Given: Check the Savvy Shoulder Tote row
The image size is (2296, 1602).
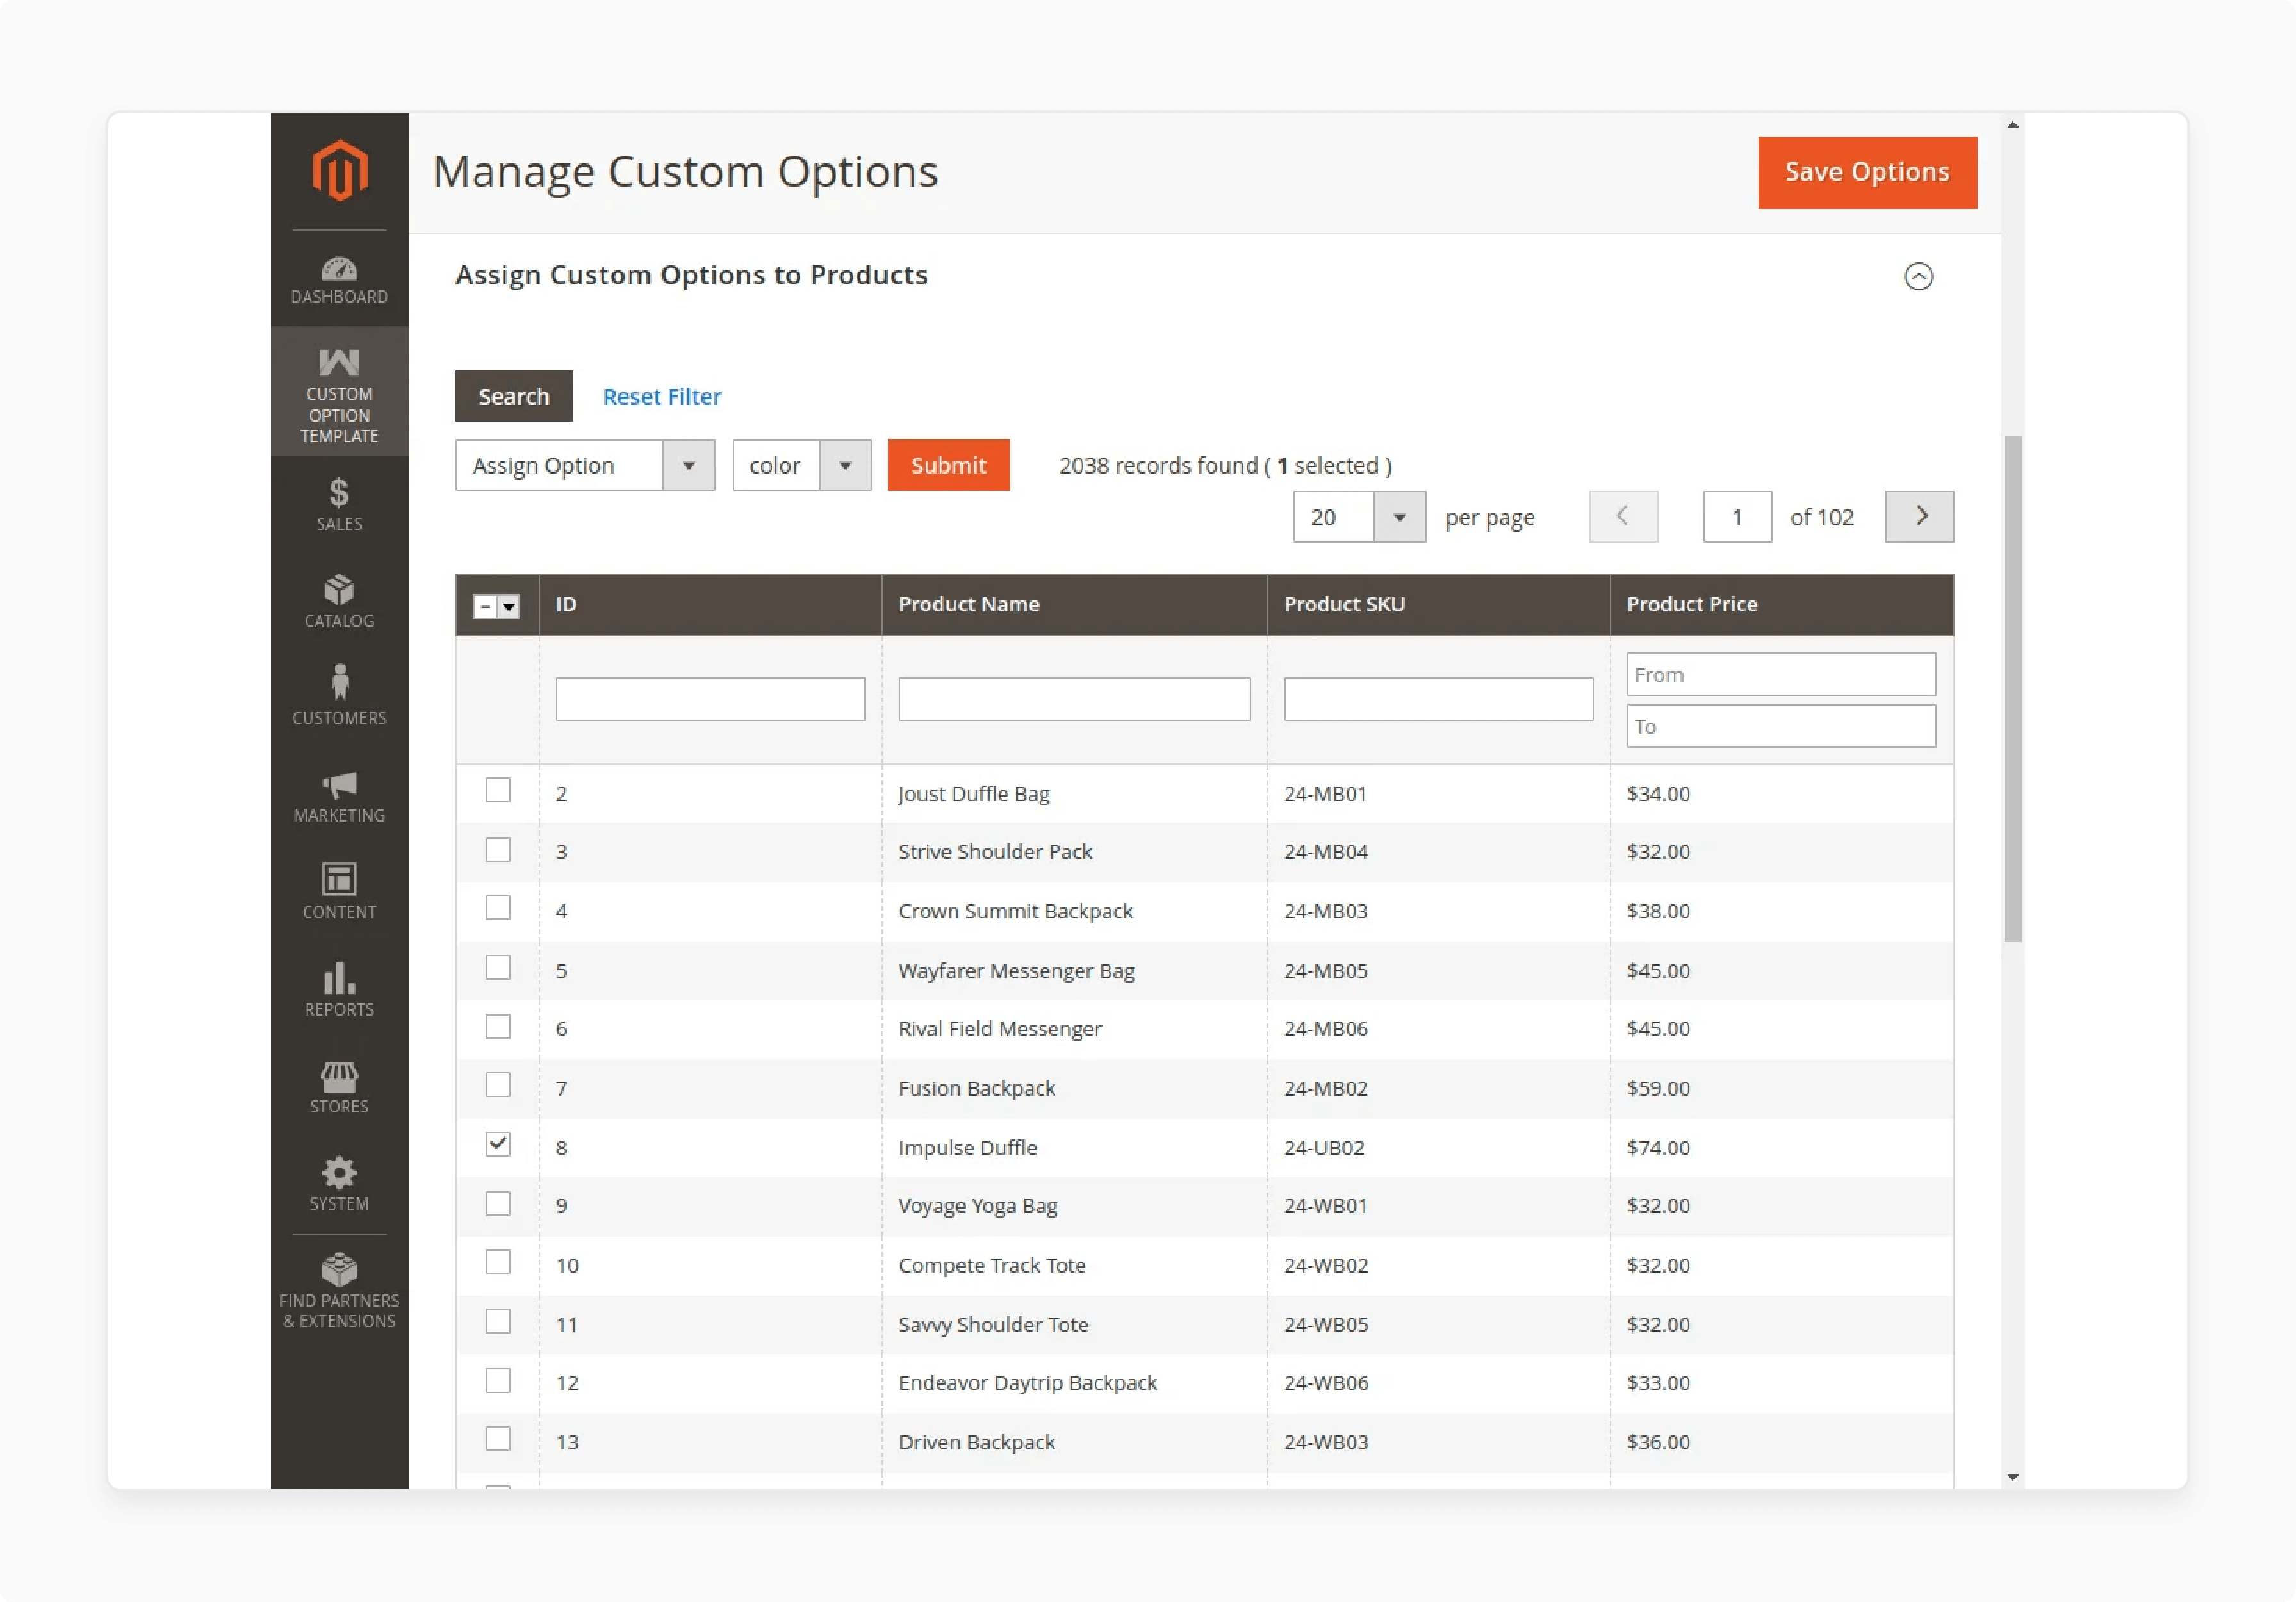Looking at the screenshot, I should coord(498,1322).
